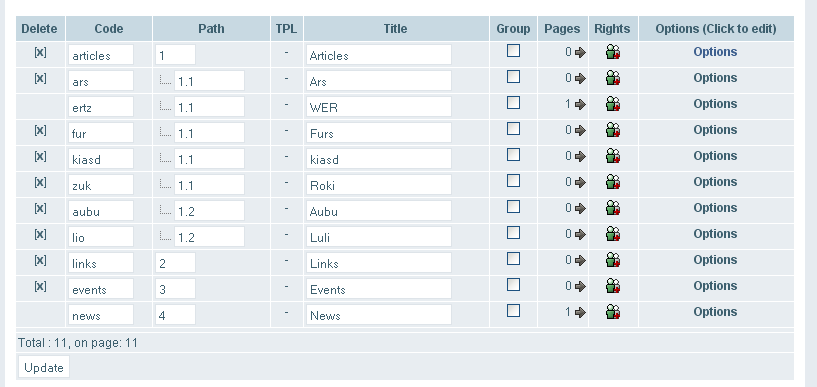
Task: Open rights icon for the kiasd row
Action: pos(613,156)
